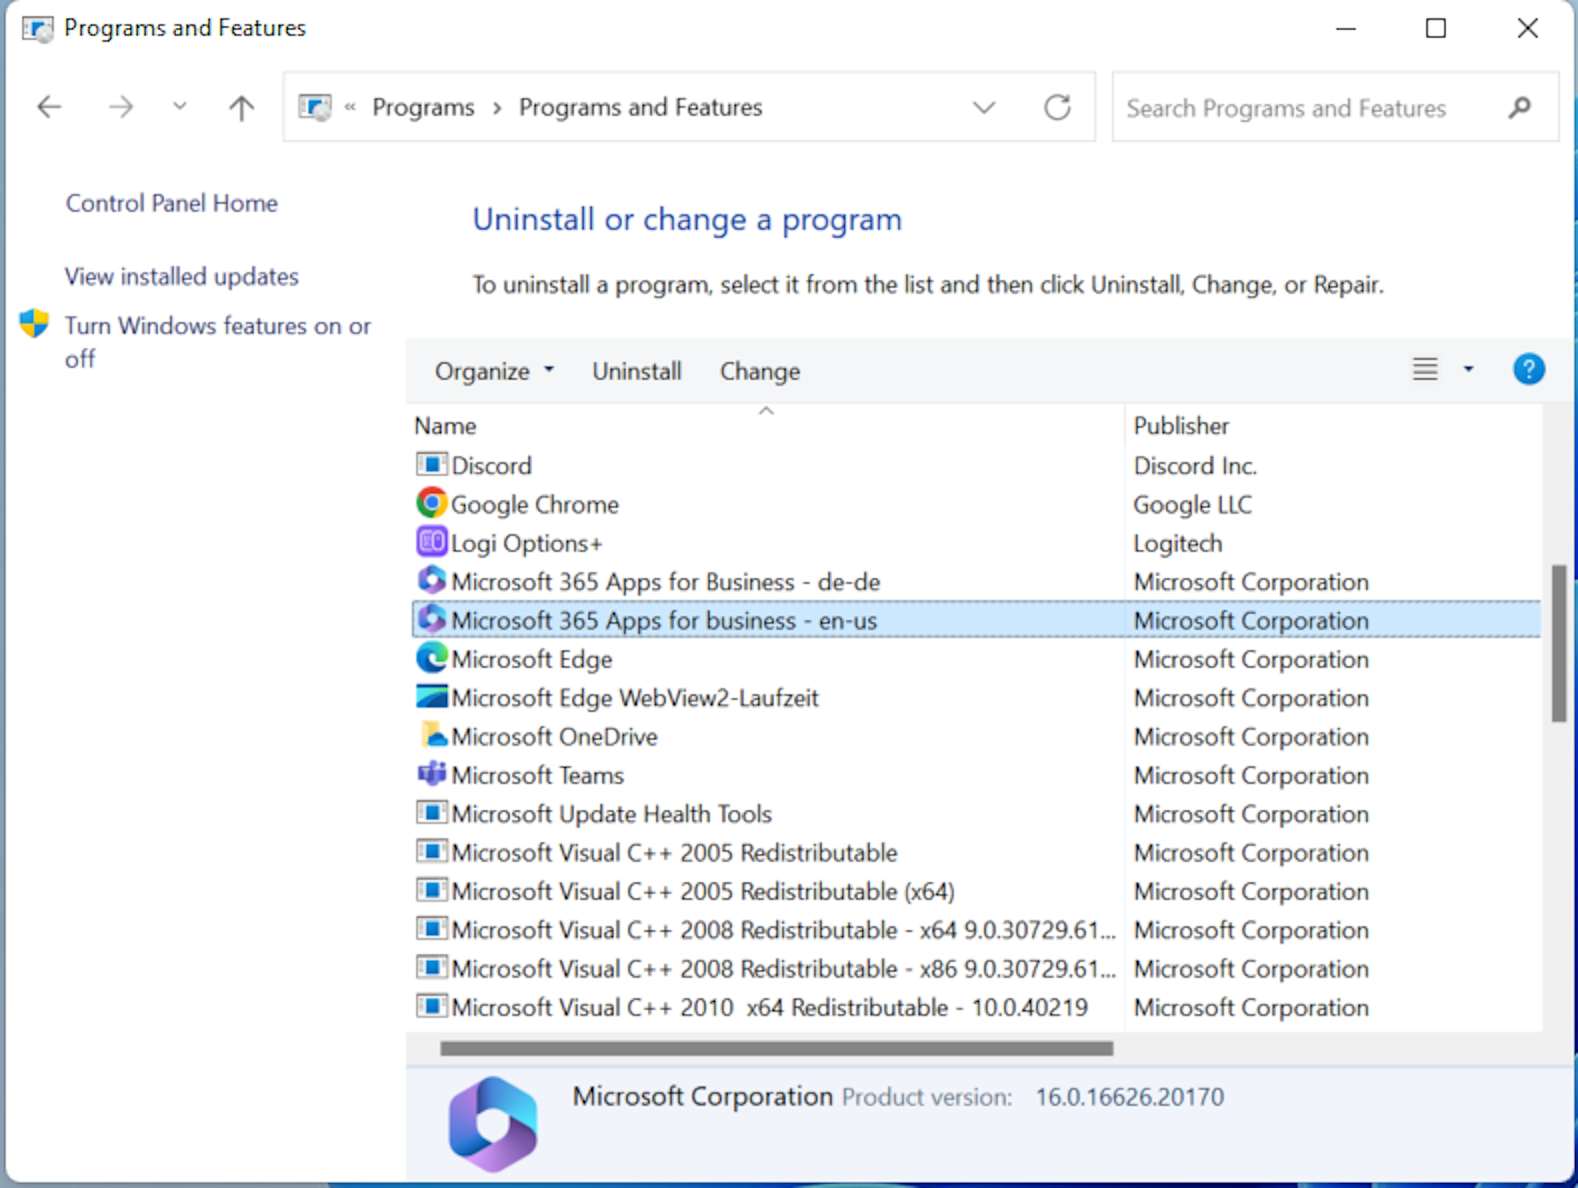Click the Logi Options+ program icon
1578x1188 pixels.
431,542
